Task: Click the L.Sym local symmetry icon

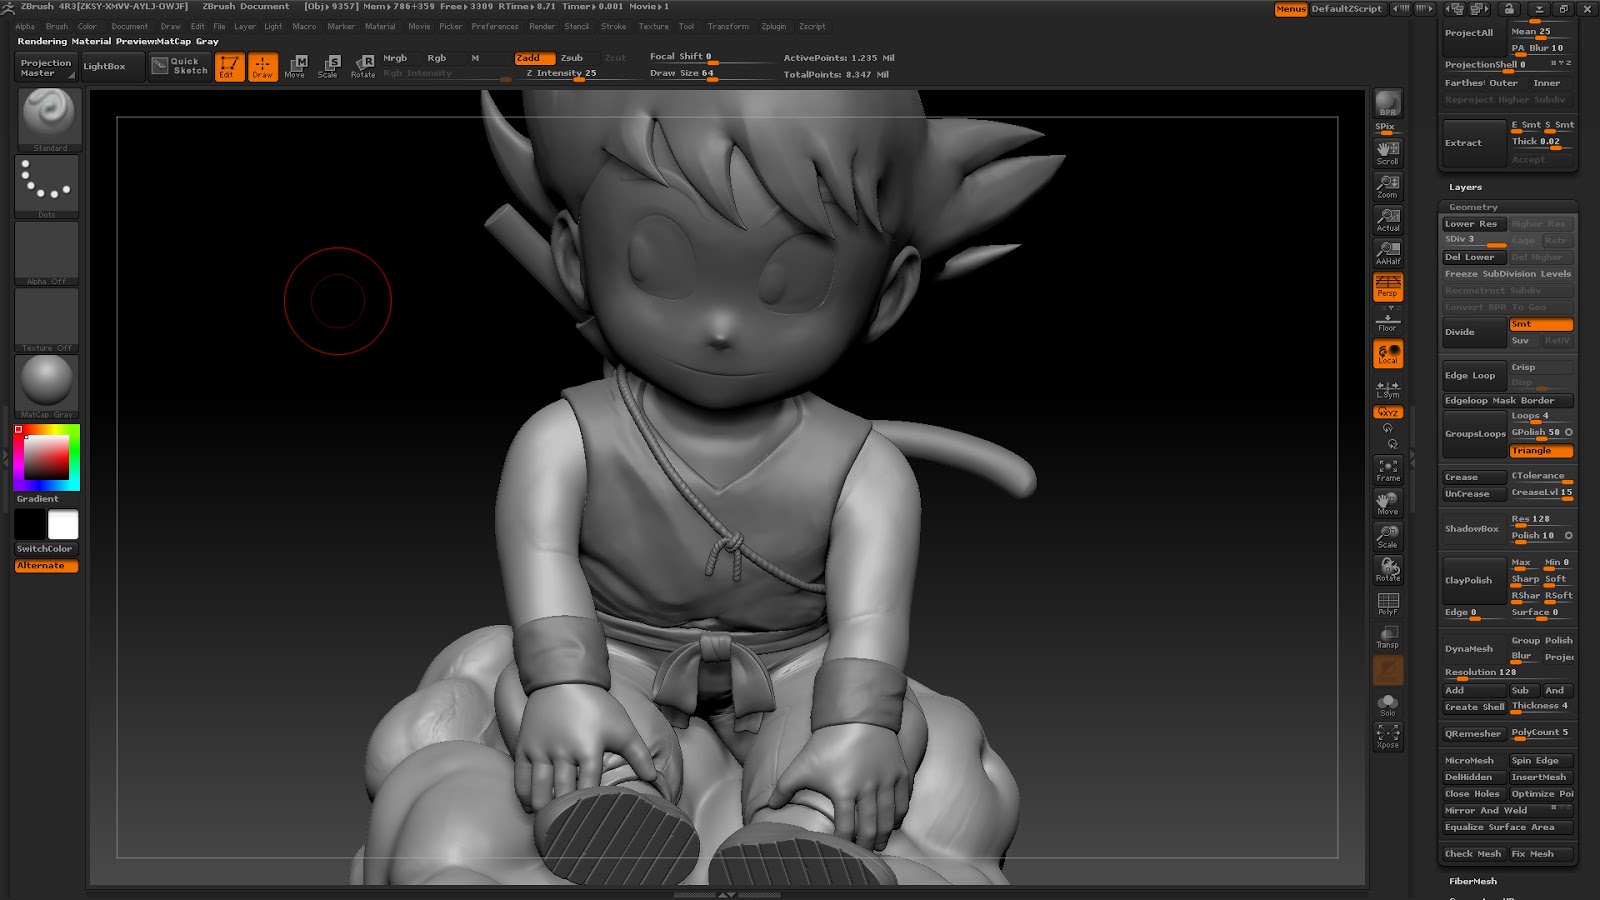Action: click(1388, 388)
